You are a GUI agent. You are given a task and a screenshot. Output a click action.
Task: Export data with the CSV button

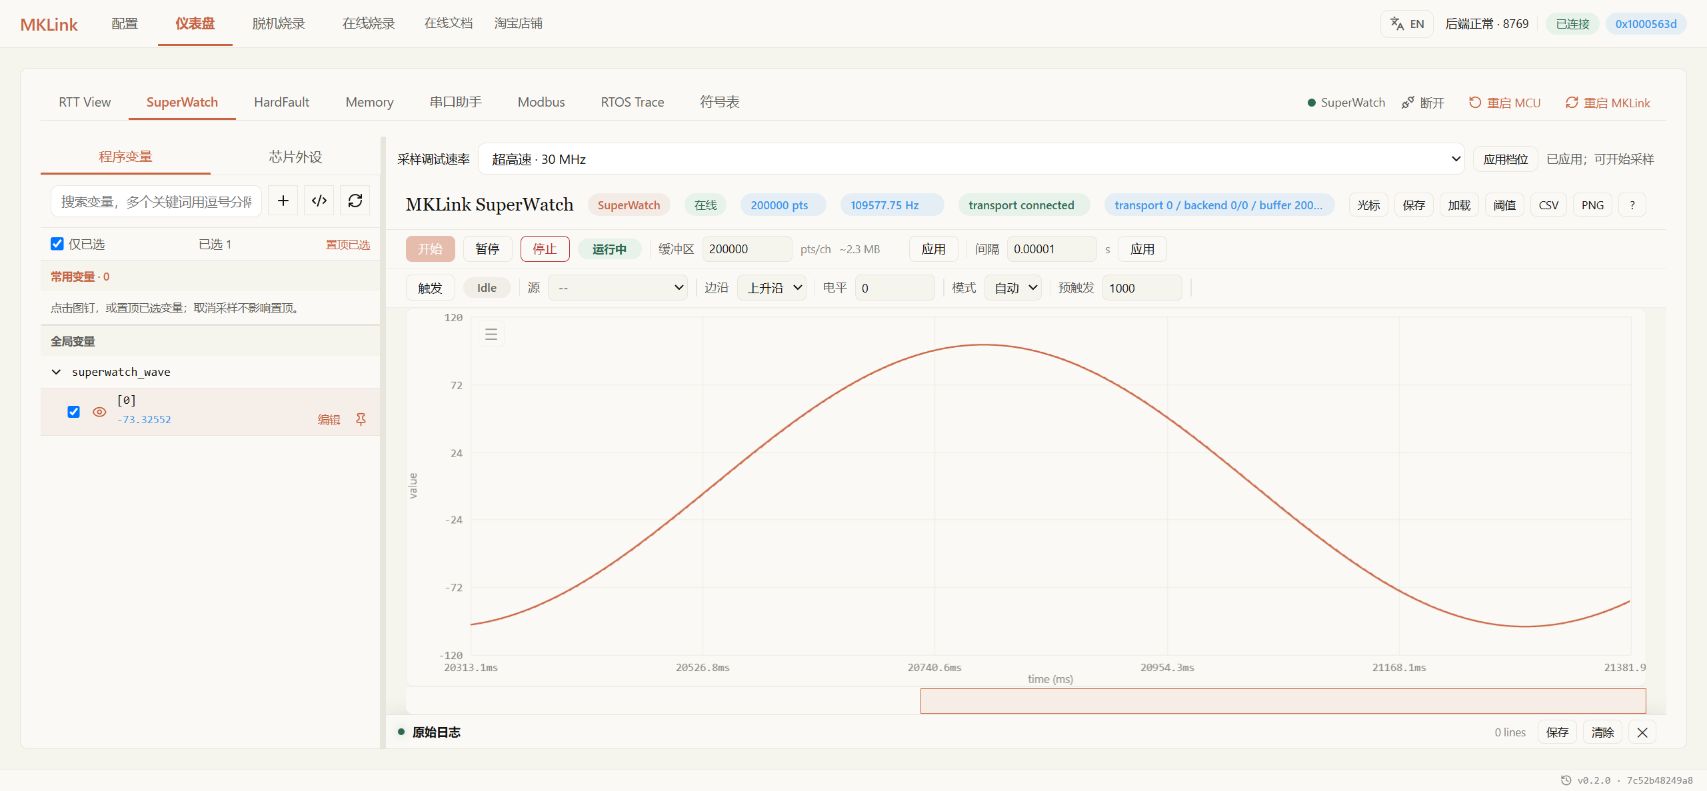pyautogui.click(x=1548, y=205)
